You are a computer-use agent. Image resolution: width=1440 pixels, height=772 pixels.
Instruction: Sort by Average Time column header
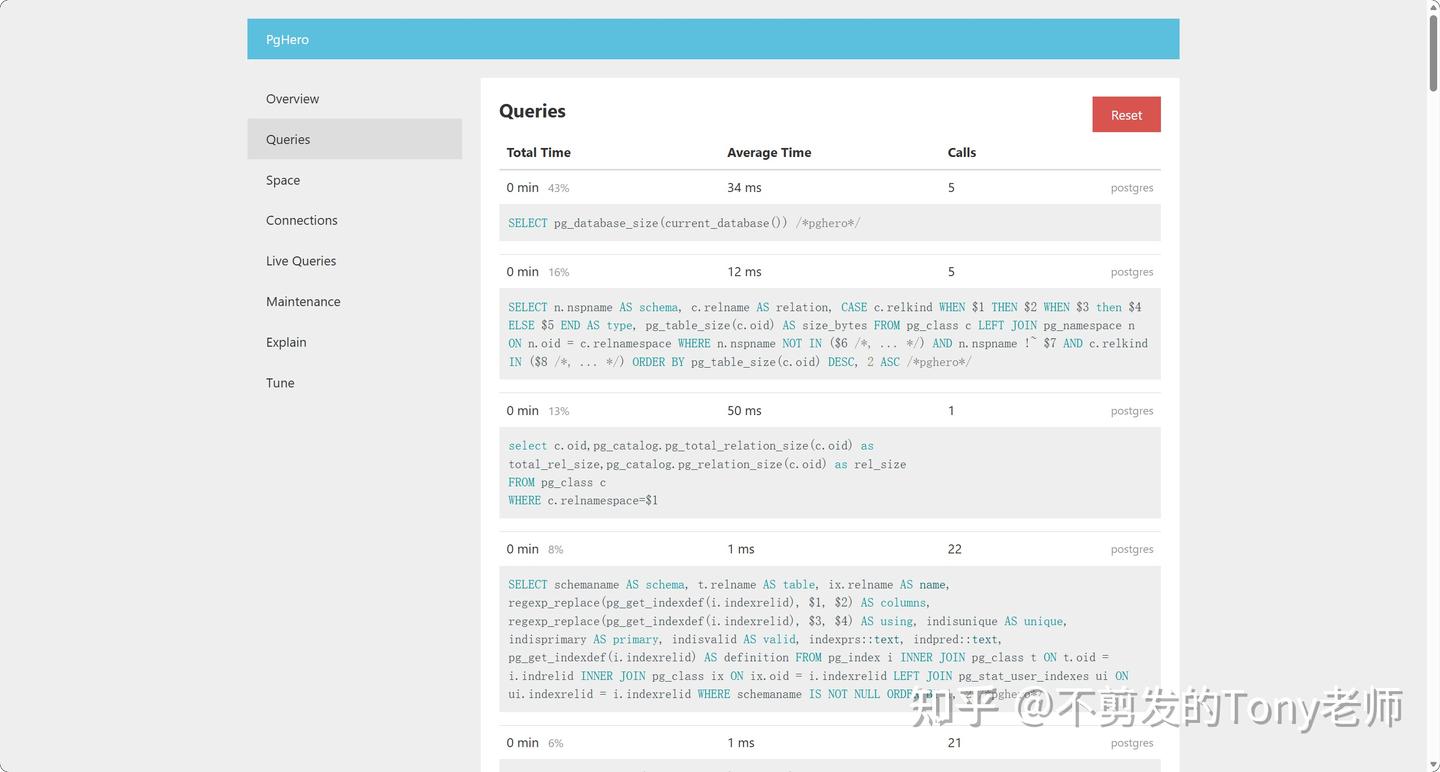tap(769, 153)
